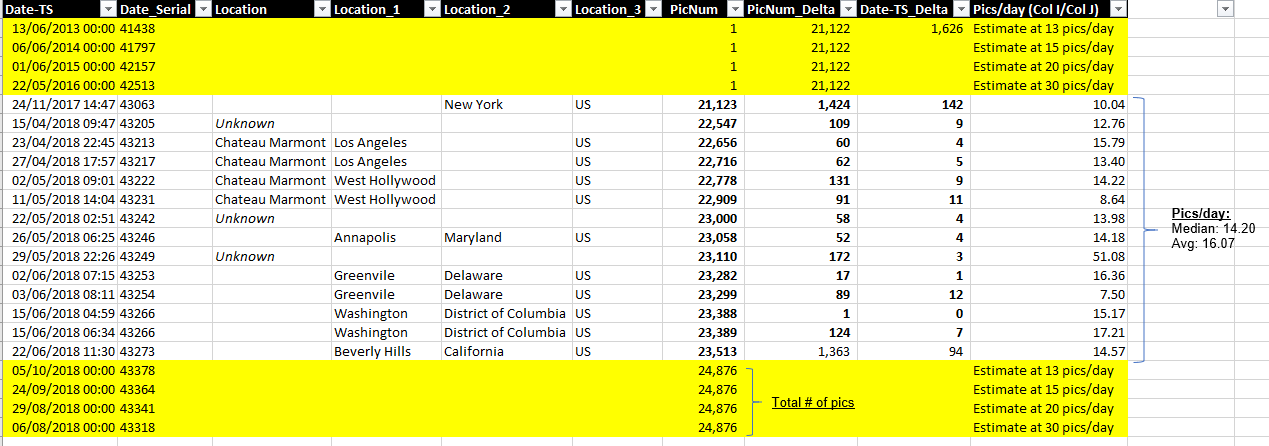Select the serial cell 43063
The width and height of the screenshot is (1269, 446).
click(x=164, y=104)
